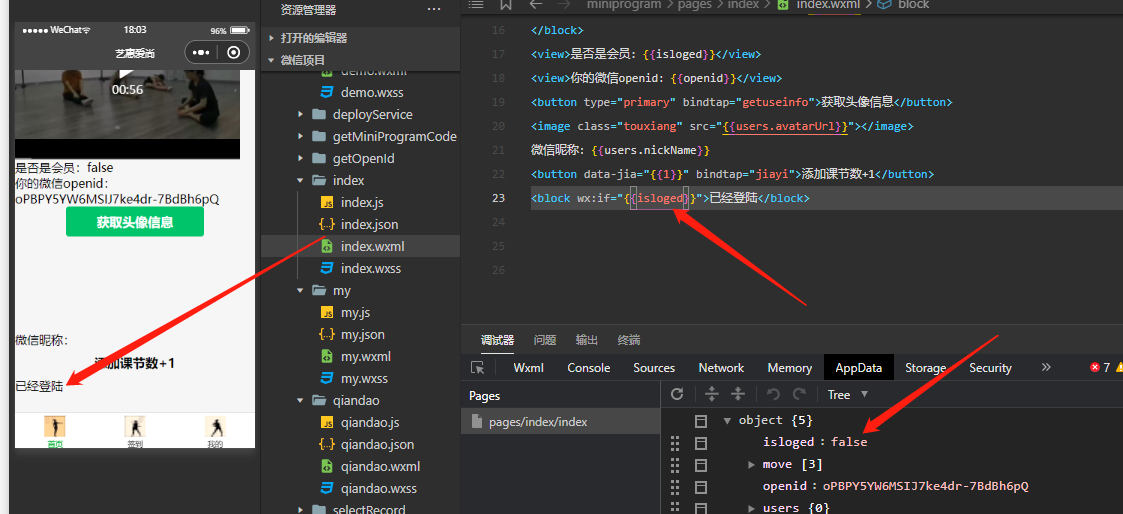Open the Console debugger tab

(x=589, y=367)
